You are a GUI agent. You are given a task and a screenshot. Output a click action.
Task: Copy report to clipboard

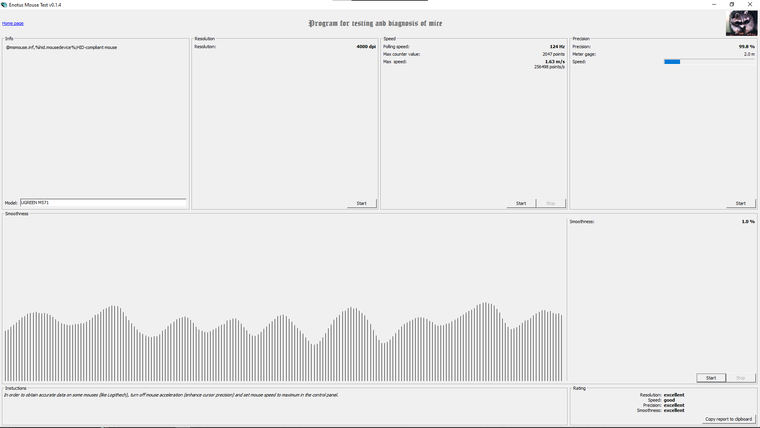728,419
